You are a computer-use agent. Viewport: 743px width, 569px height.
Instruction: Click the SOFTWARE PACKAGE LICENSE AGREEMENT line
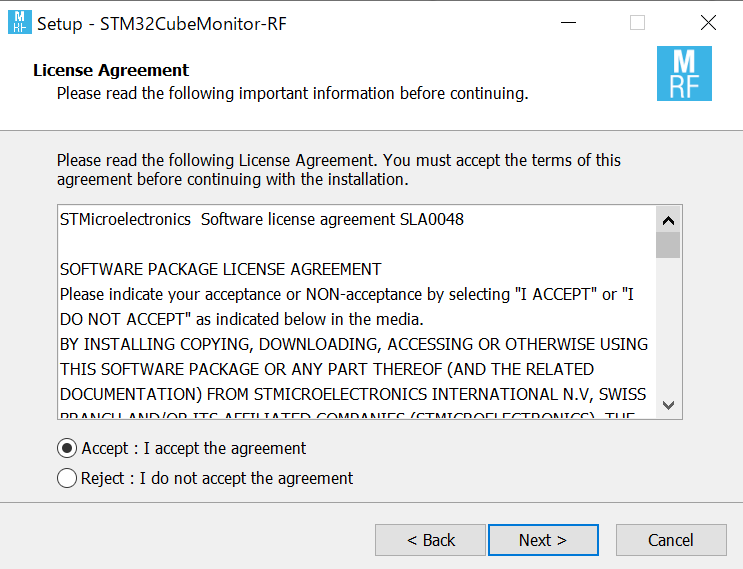(220, 269)
